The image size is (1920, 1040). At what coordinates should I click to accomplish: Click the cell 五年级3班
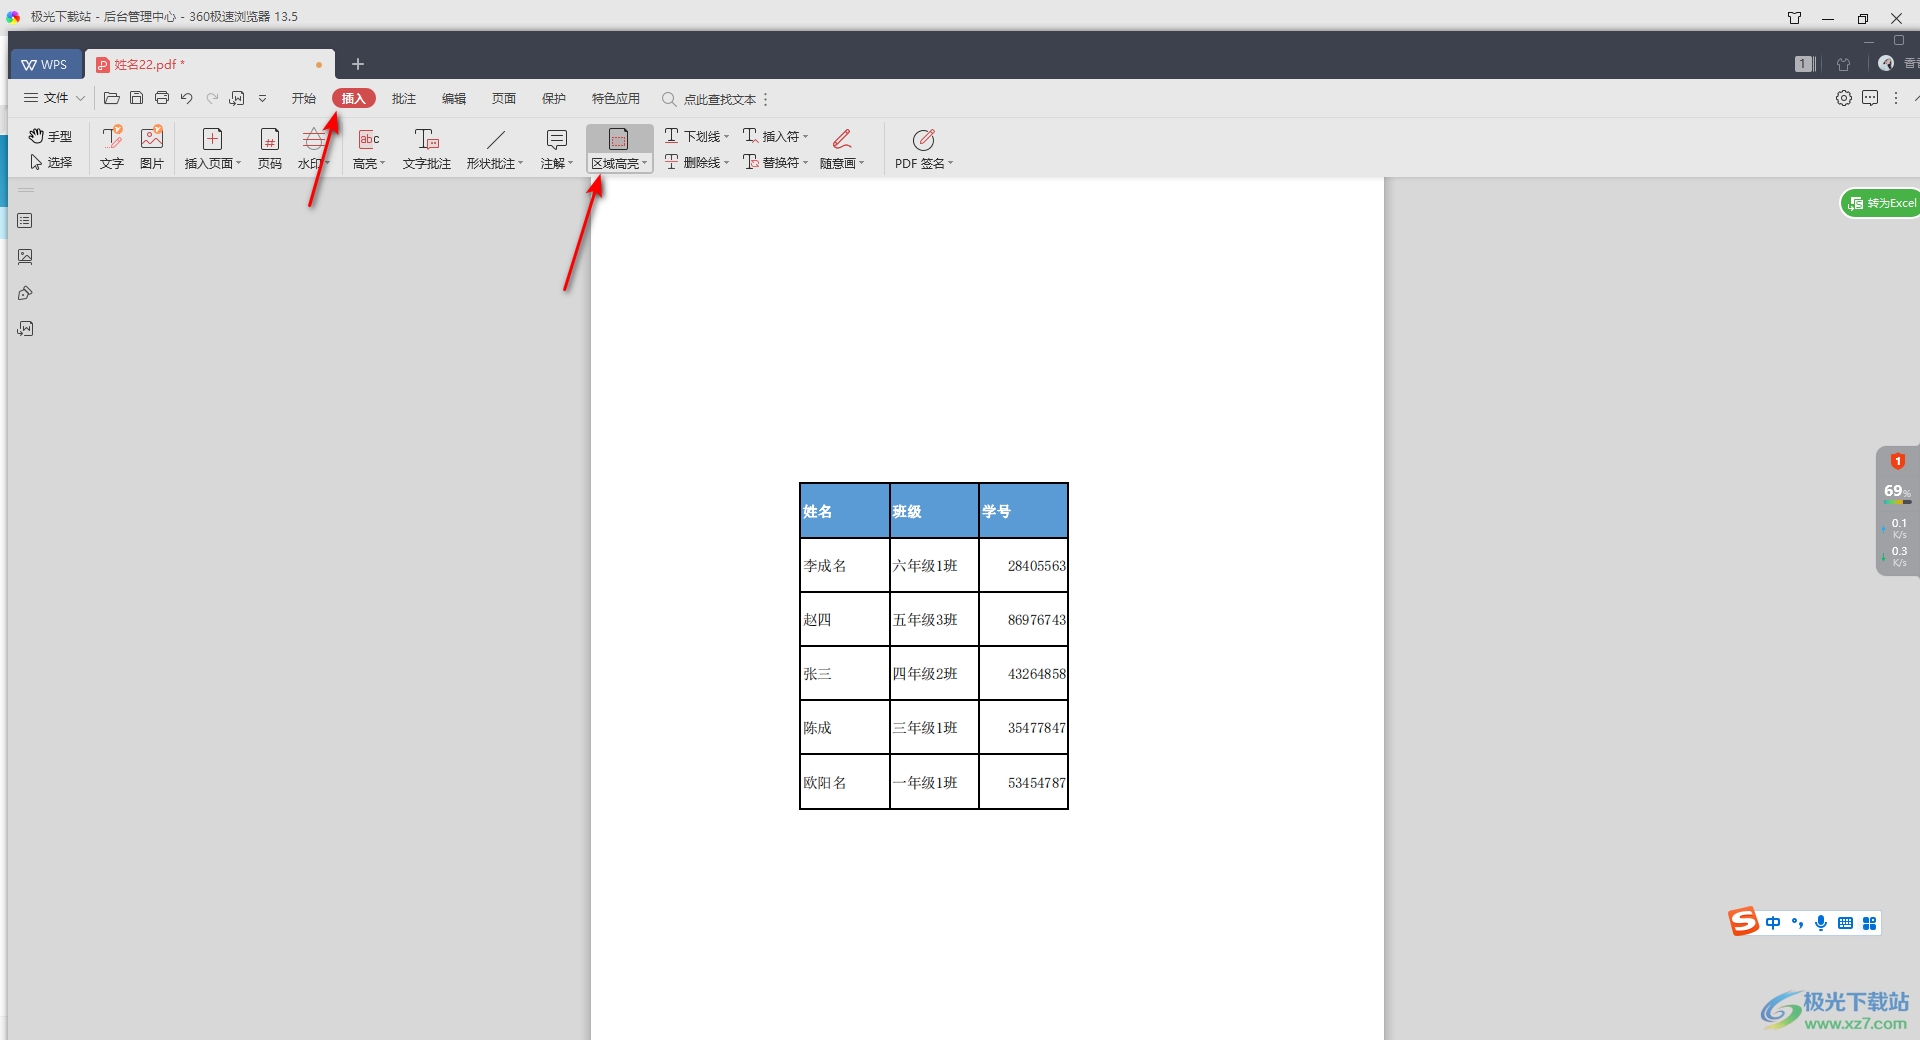coord(934,620)
